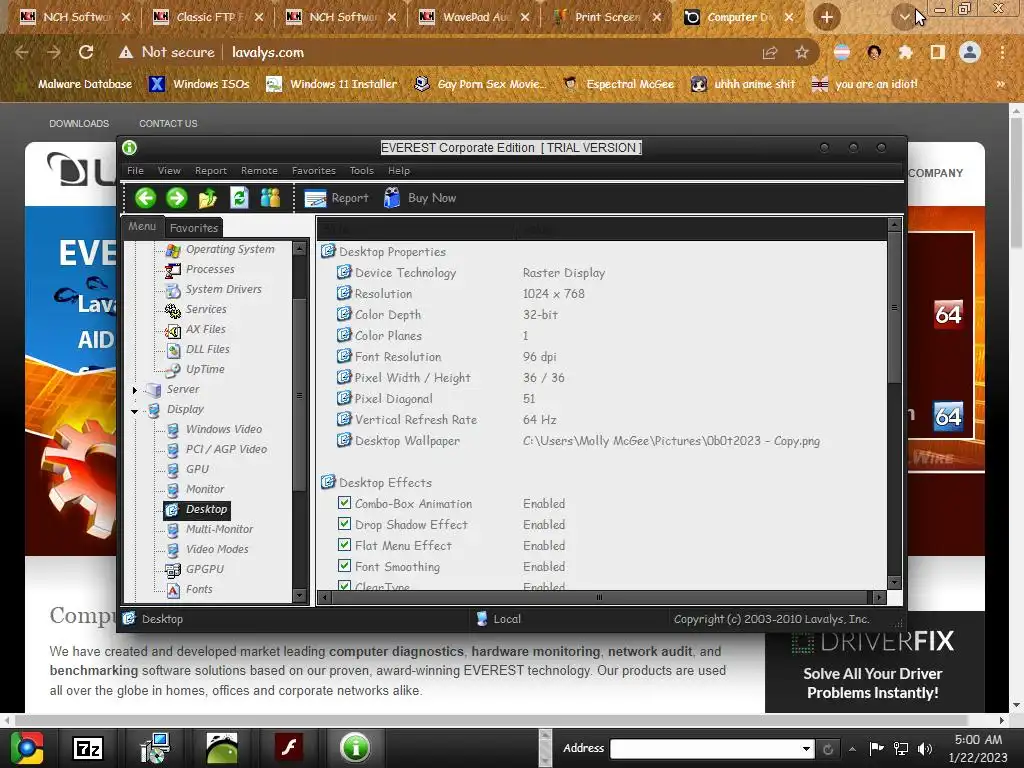Screen dimensions: 1024x768
Task: Refresh the EVEREST page
Action: point(239,197)
